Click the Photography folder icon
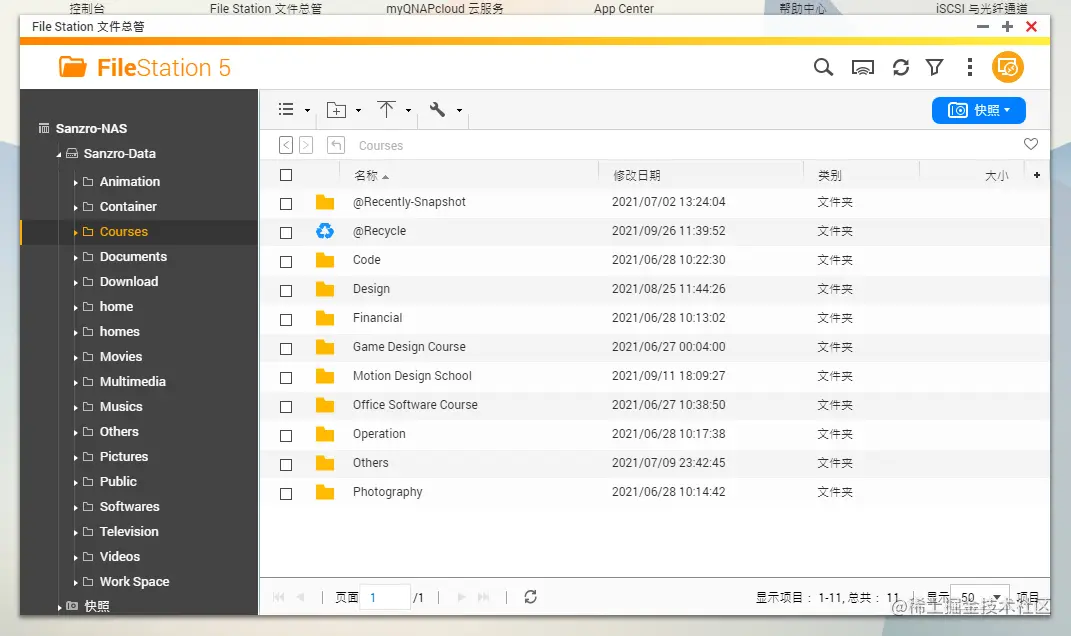This screenshot has width=1071, height=636. pyautogui.click(x=325, y=492)
